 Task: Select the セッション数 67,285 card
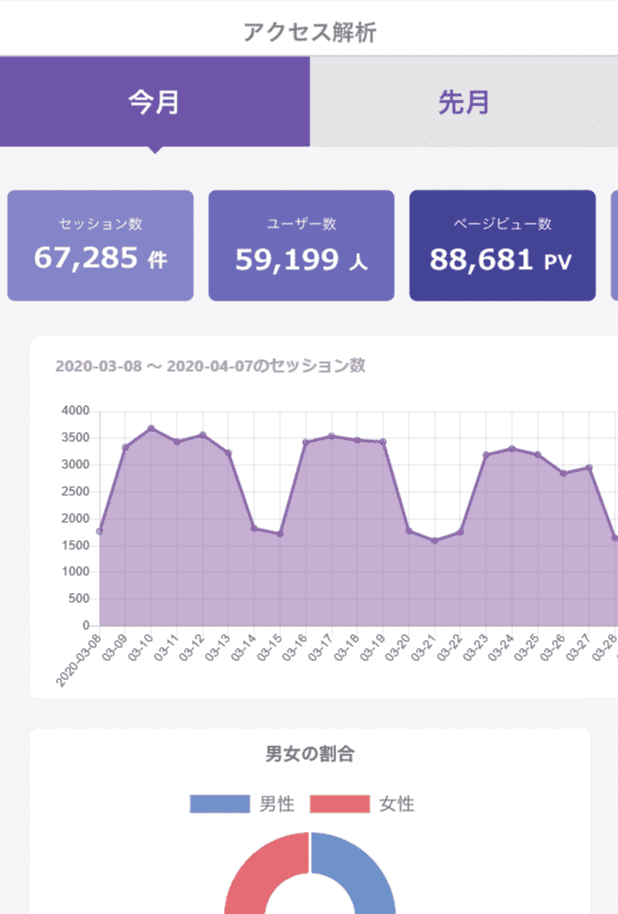pyautogui.click(x=100, y=246)
